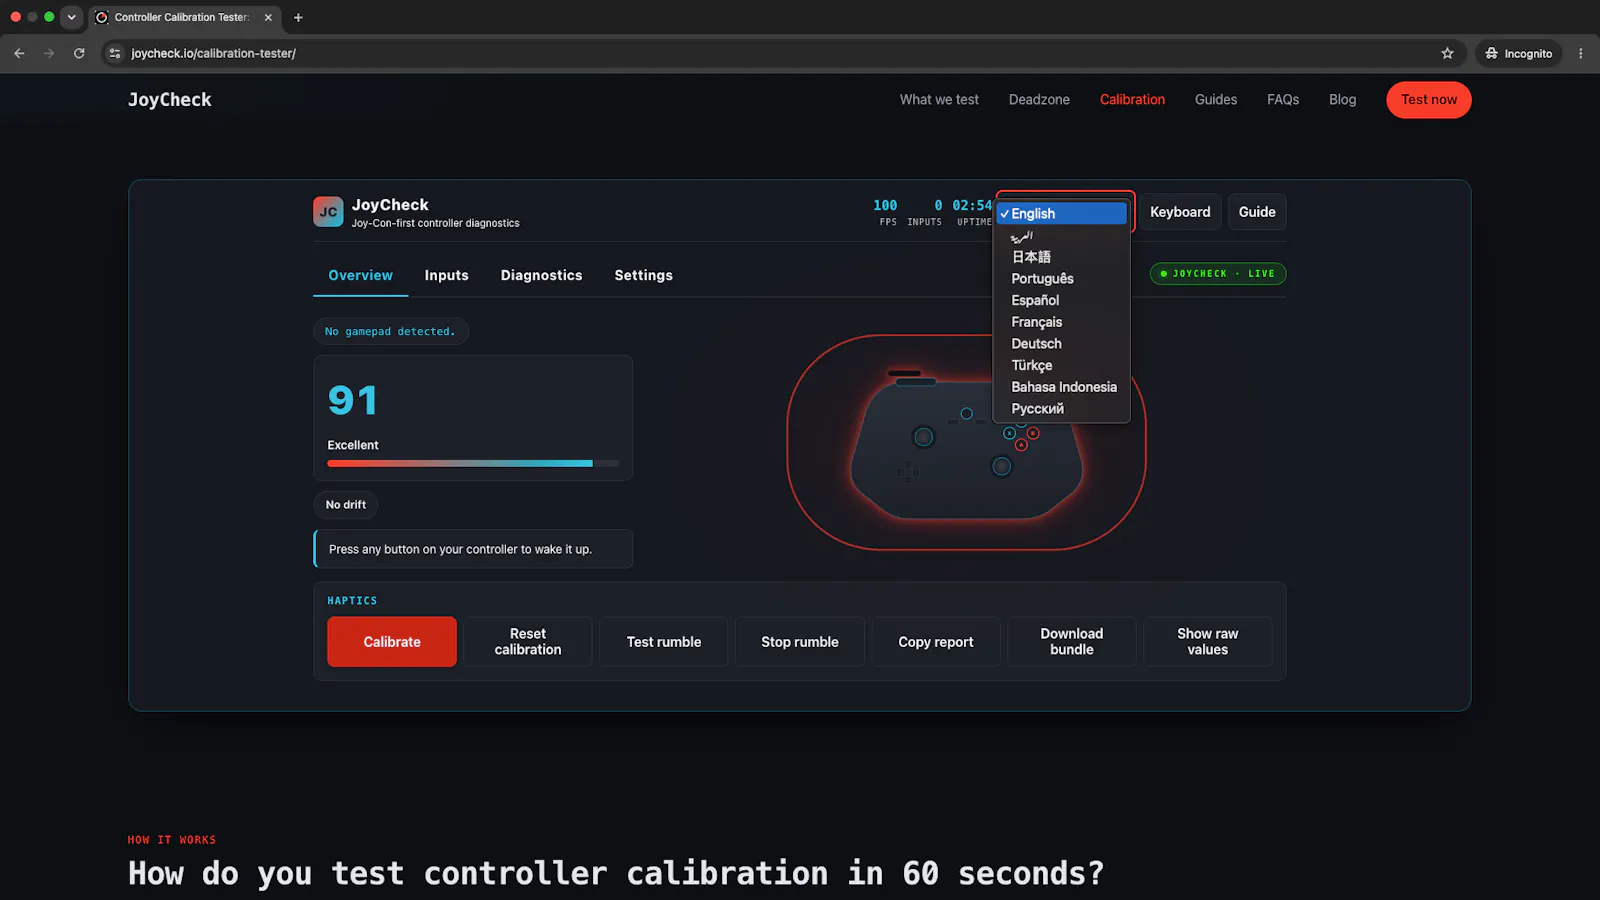The width and height of the screenshot is (1600, 900).
Task: Open the Deadzone nav link
Action: [1039, 99]
